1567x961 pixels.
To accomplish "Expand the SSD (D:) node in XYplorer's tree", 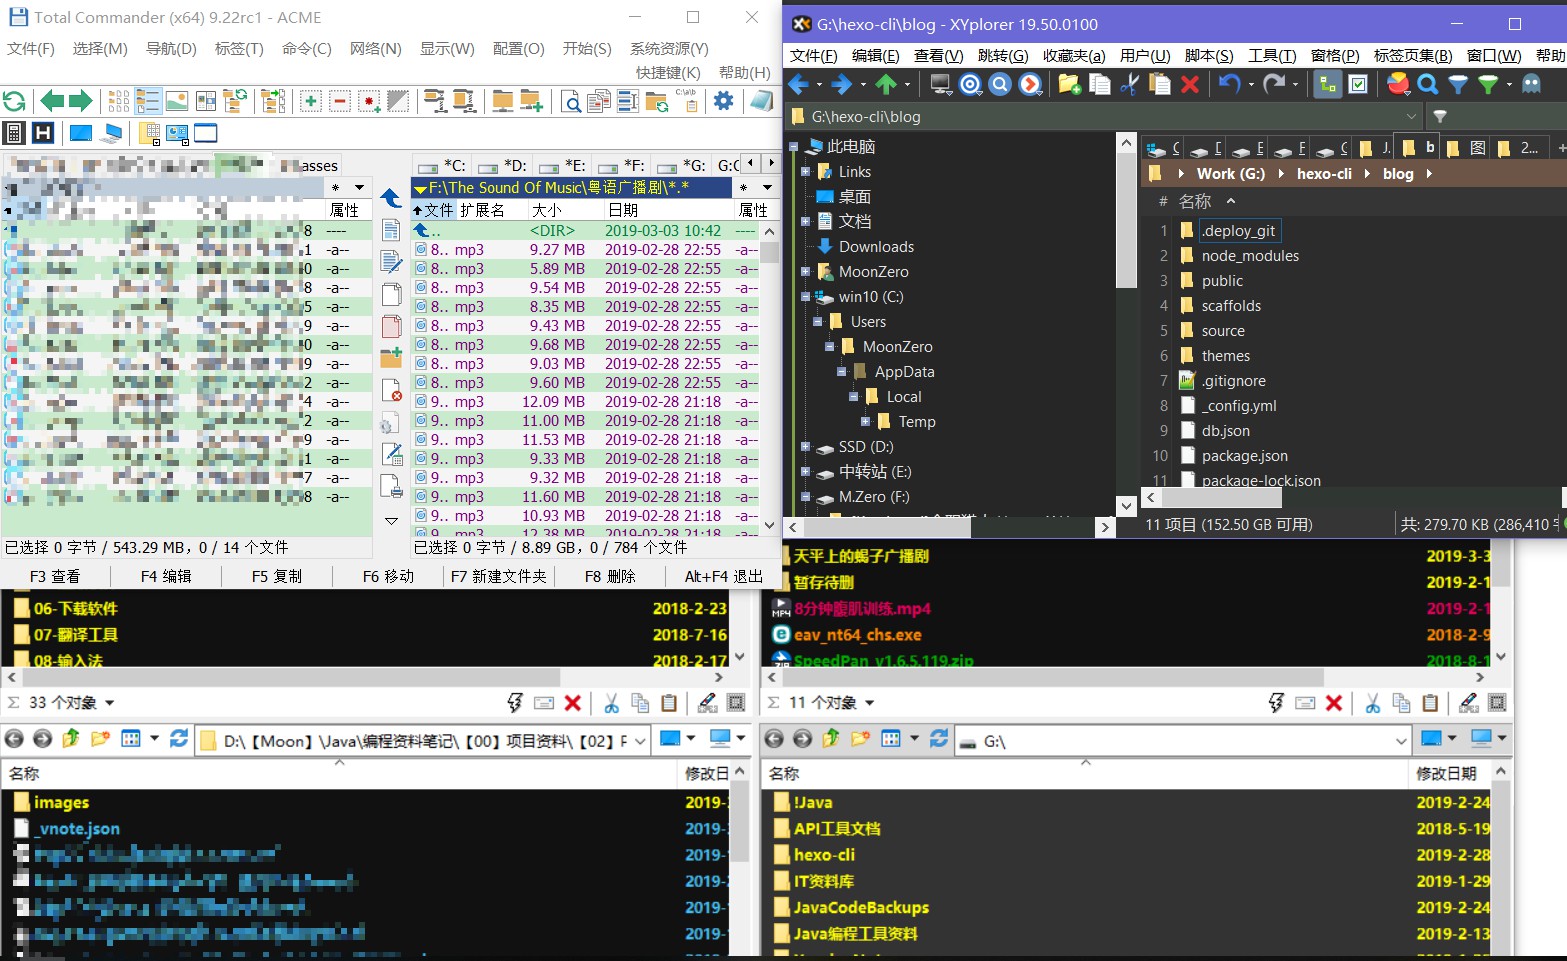I will 805,447.
